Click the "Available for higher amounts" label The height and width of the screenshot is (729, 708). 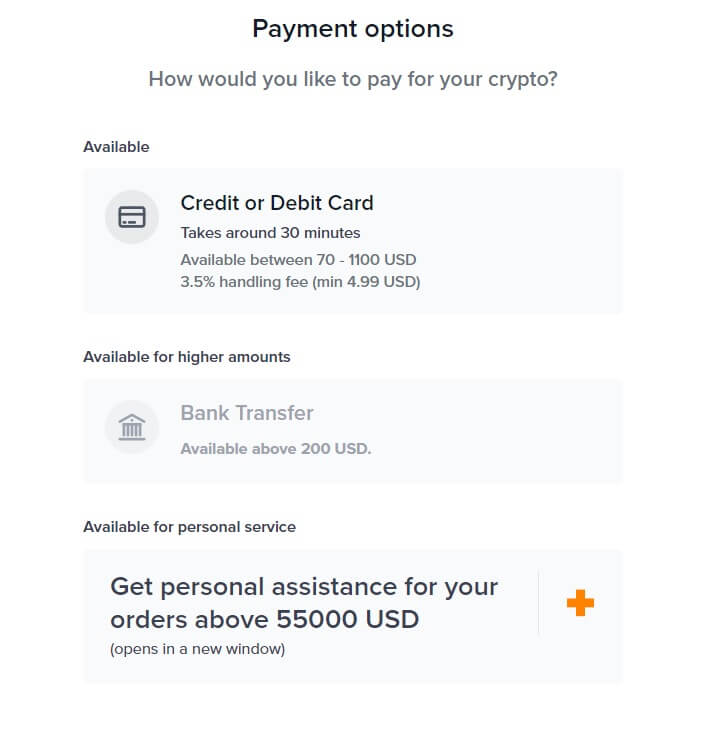point(187,357)
